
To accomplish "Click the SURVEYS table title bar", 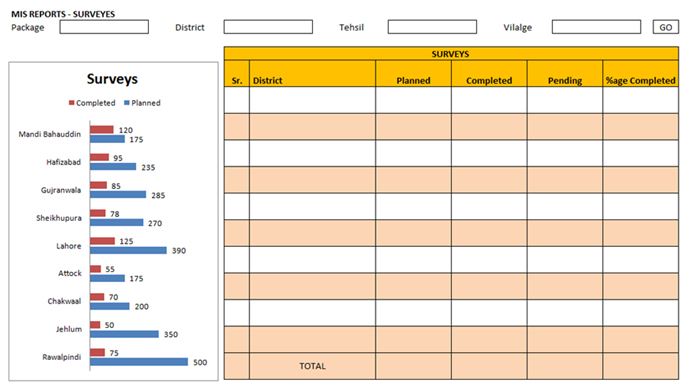I will [451, 54].
